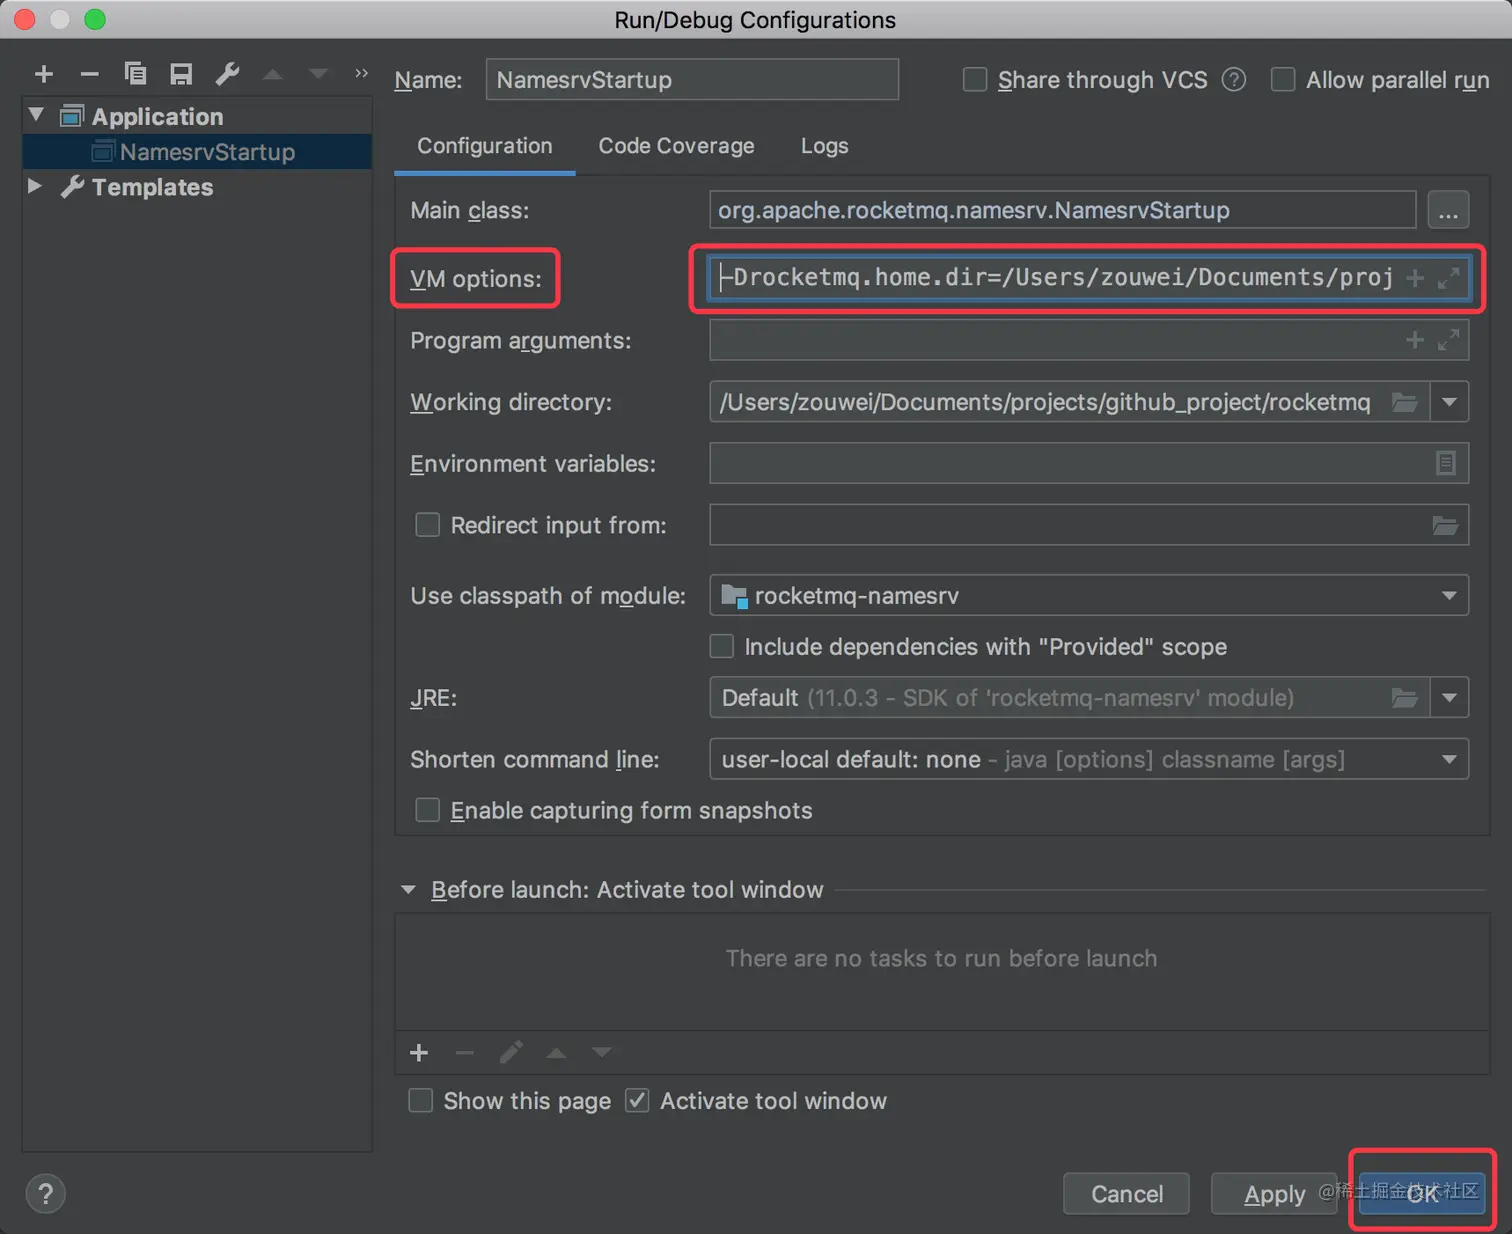
Task: Insert a macro into VM options
Action: pos(1415,278)
